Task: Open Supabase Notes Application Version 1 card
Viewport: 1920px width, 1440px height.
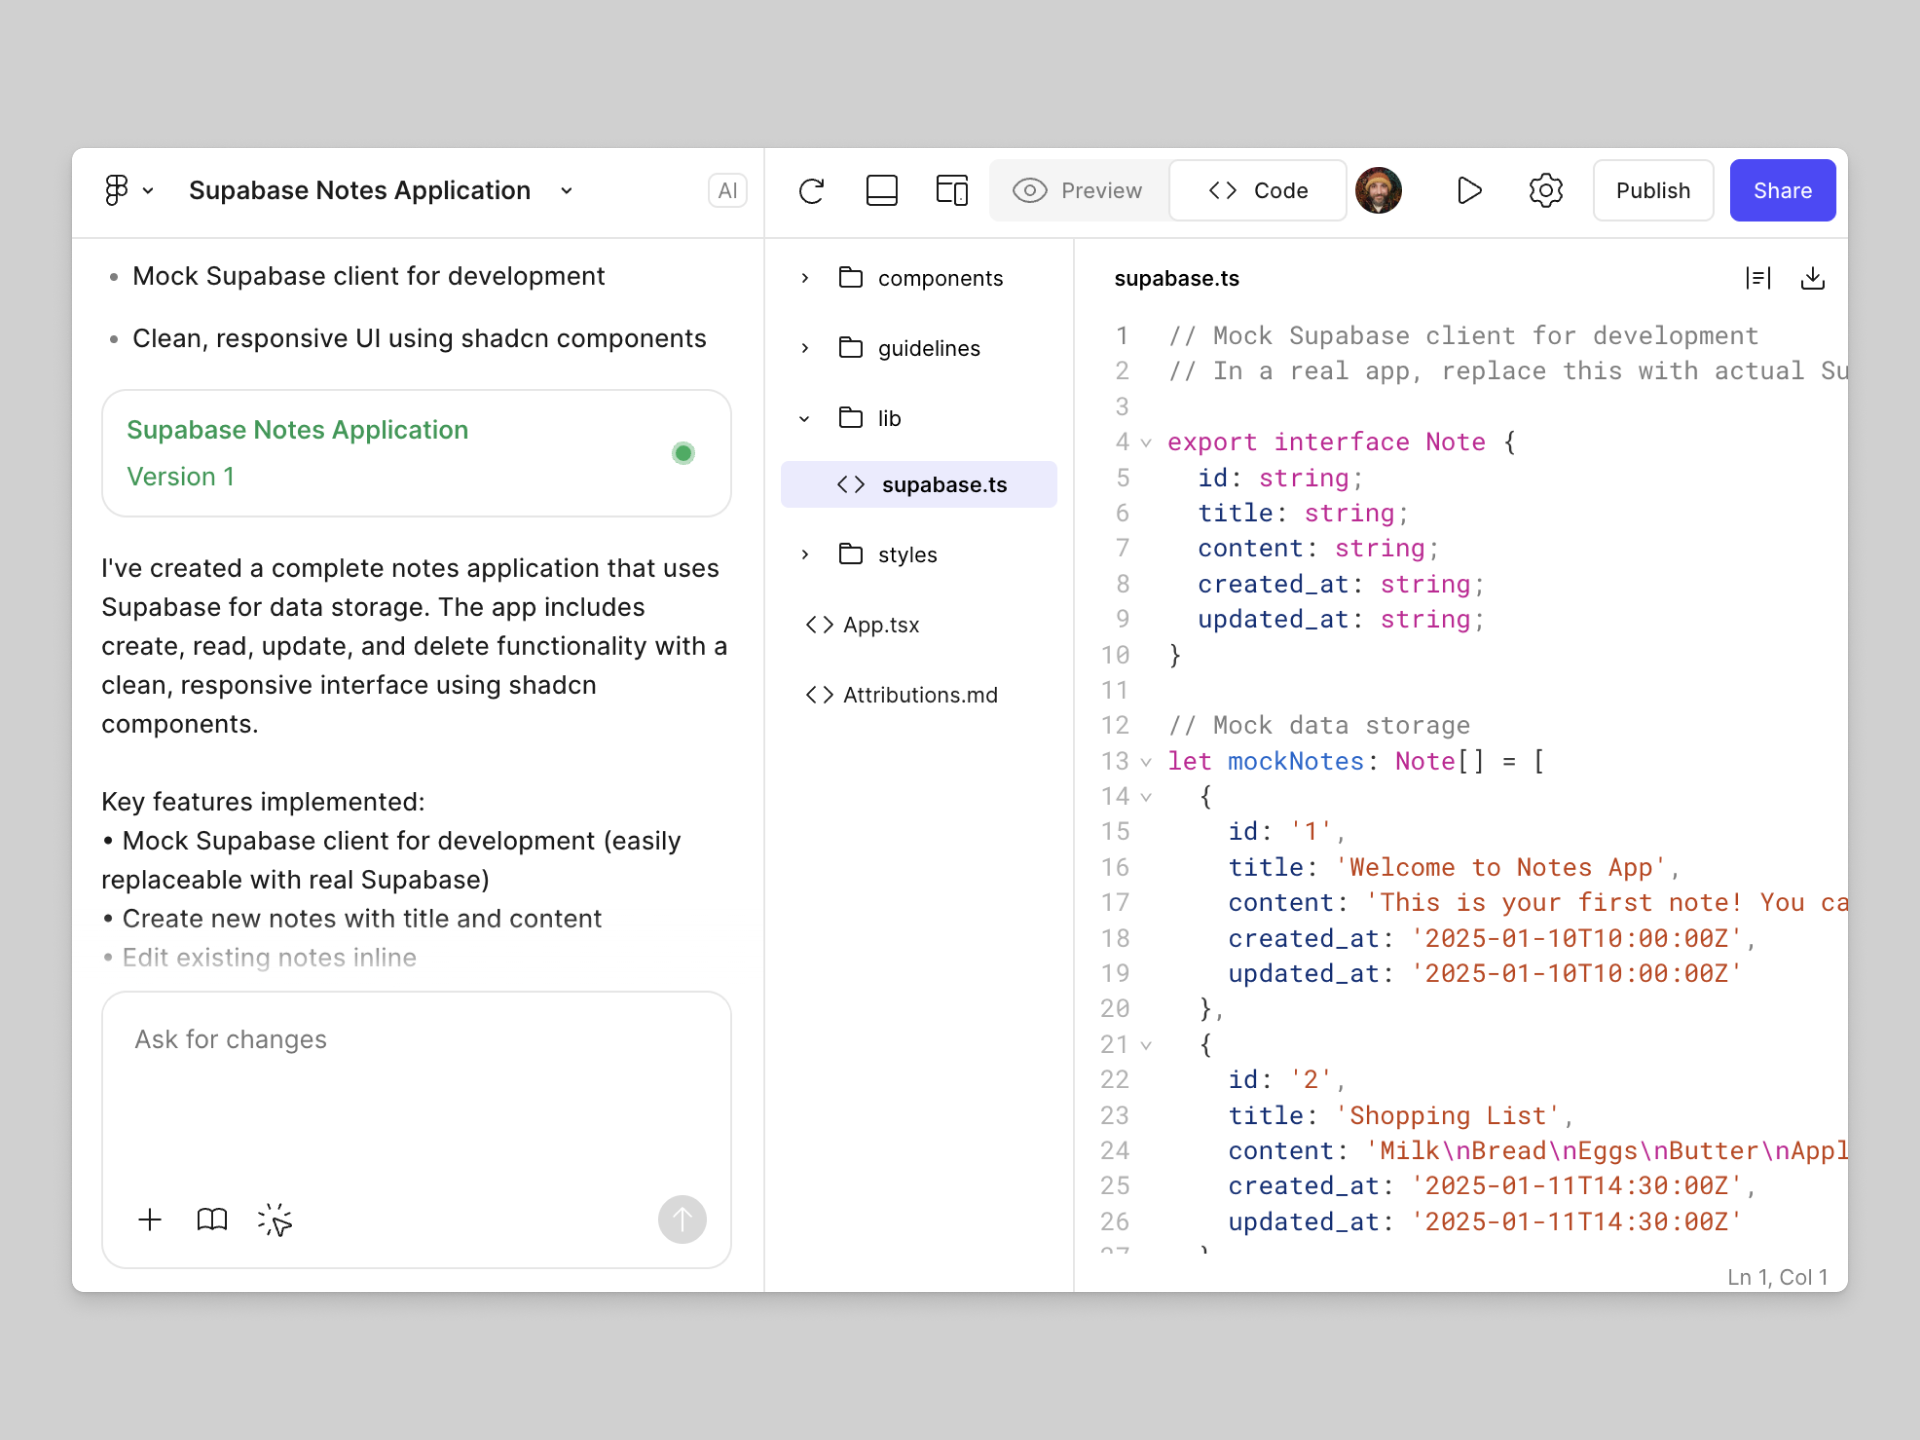Action: tap(416, 453)
